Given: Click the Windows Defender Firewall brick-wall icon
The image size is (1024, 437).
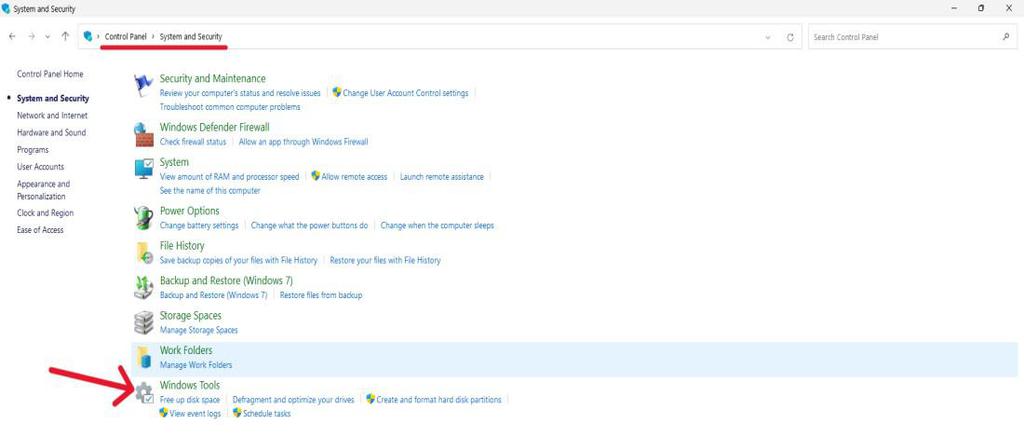Looking at the screenshot, I should coord(143,135).
